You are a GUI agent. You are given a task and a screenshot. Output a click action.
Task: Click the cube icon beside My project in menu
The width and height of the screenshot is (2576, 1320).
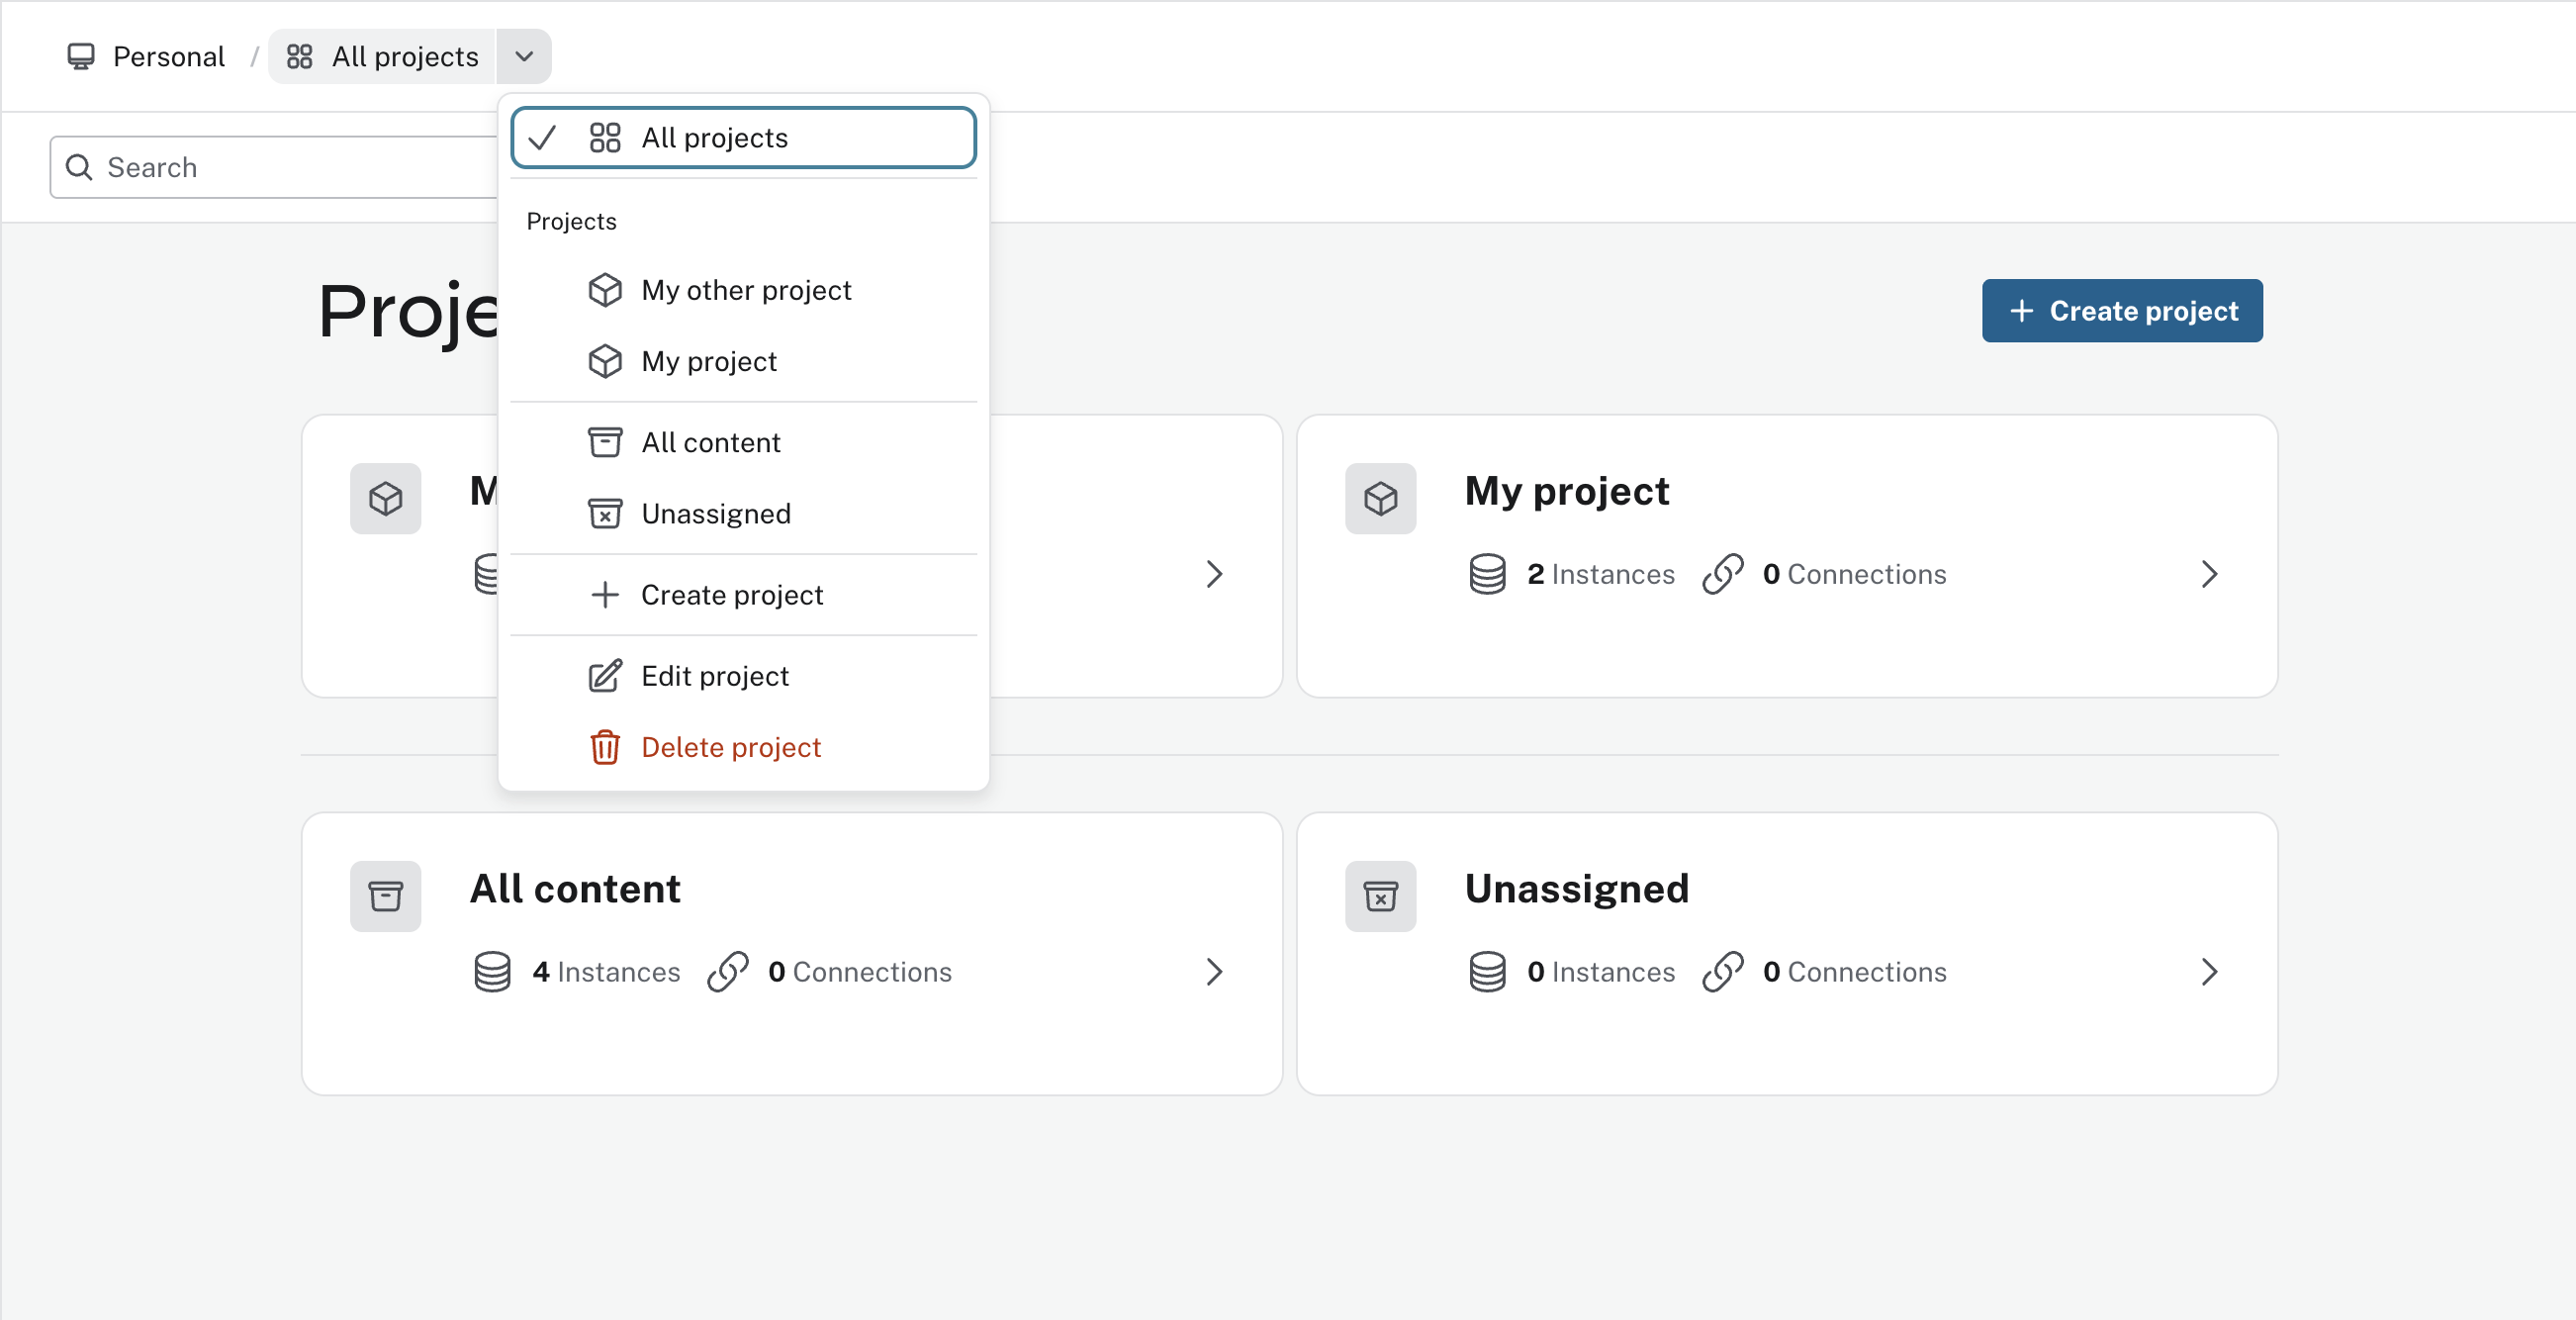tap(605, 361)
